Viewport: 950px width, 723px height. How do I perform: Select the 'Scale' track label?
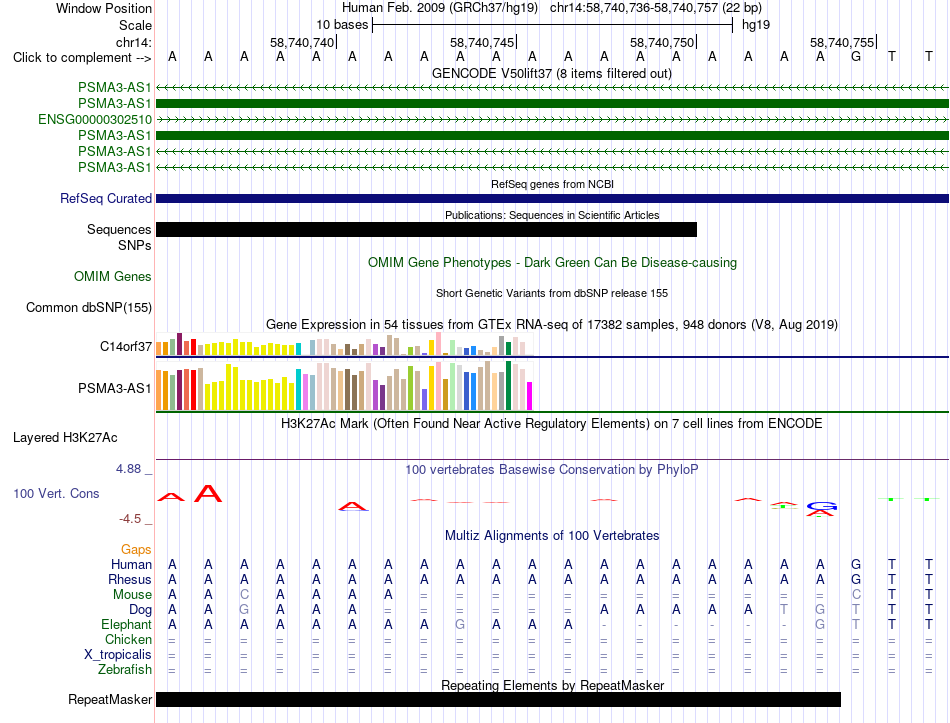coord(135,25)
